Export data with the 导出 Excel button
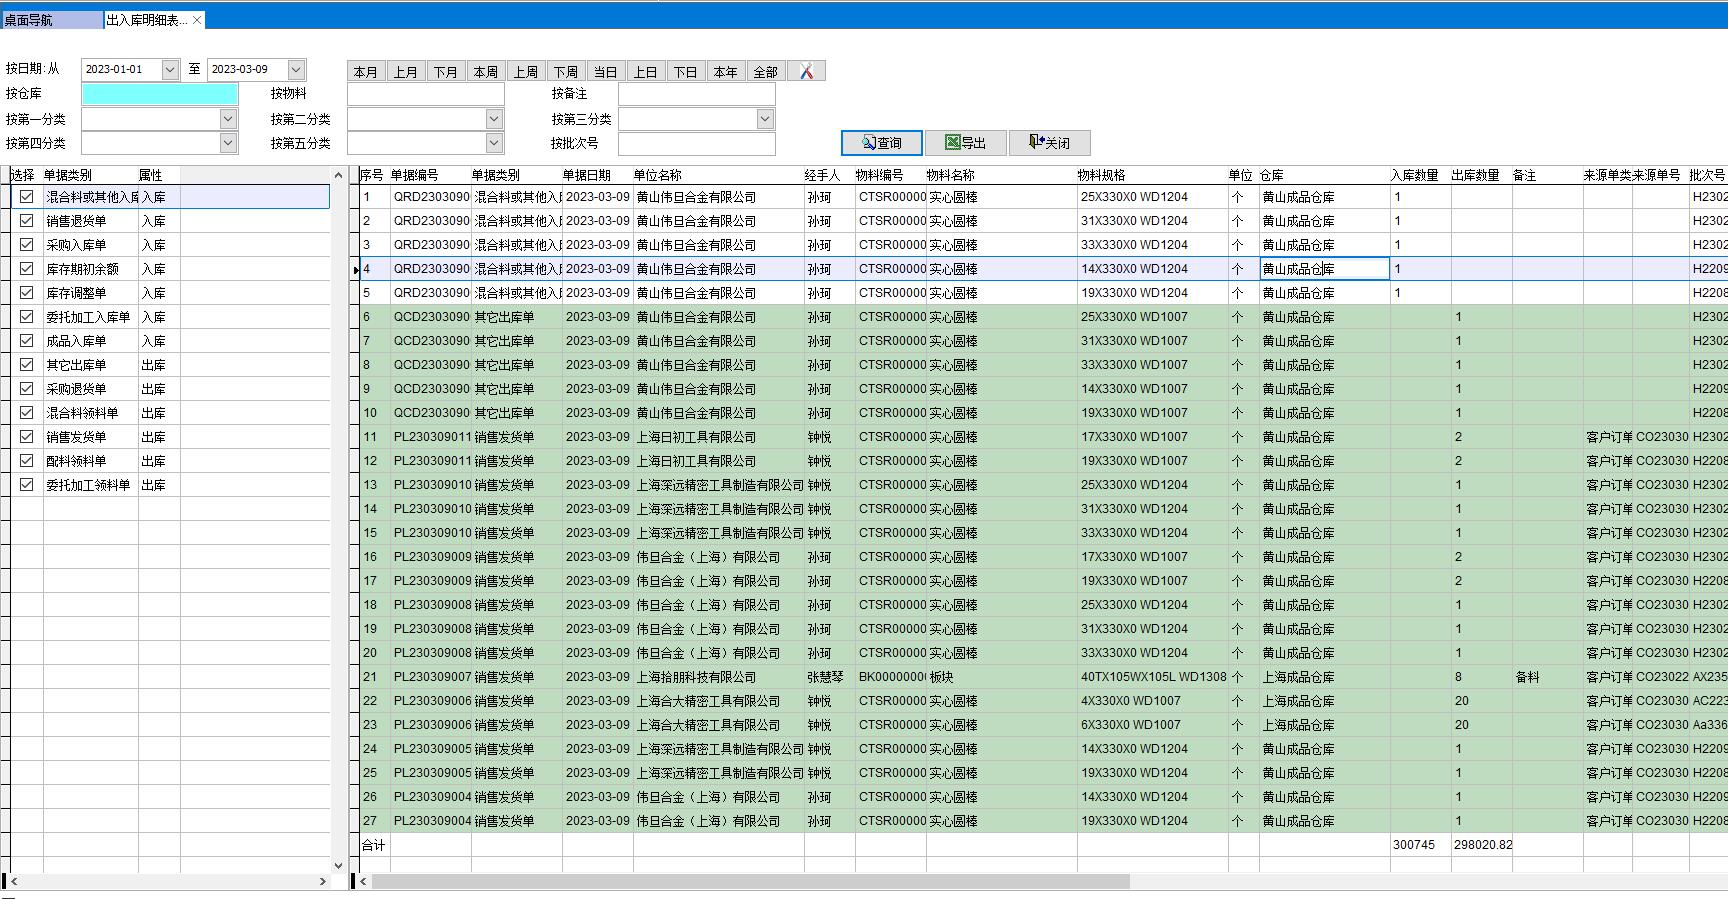The image size is (1728, 899). click(966, 143)
